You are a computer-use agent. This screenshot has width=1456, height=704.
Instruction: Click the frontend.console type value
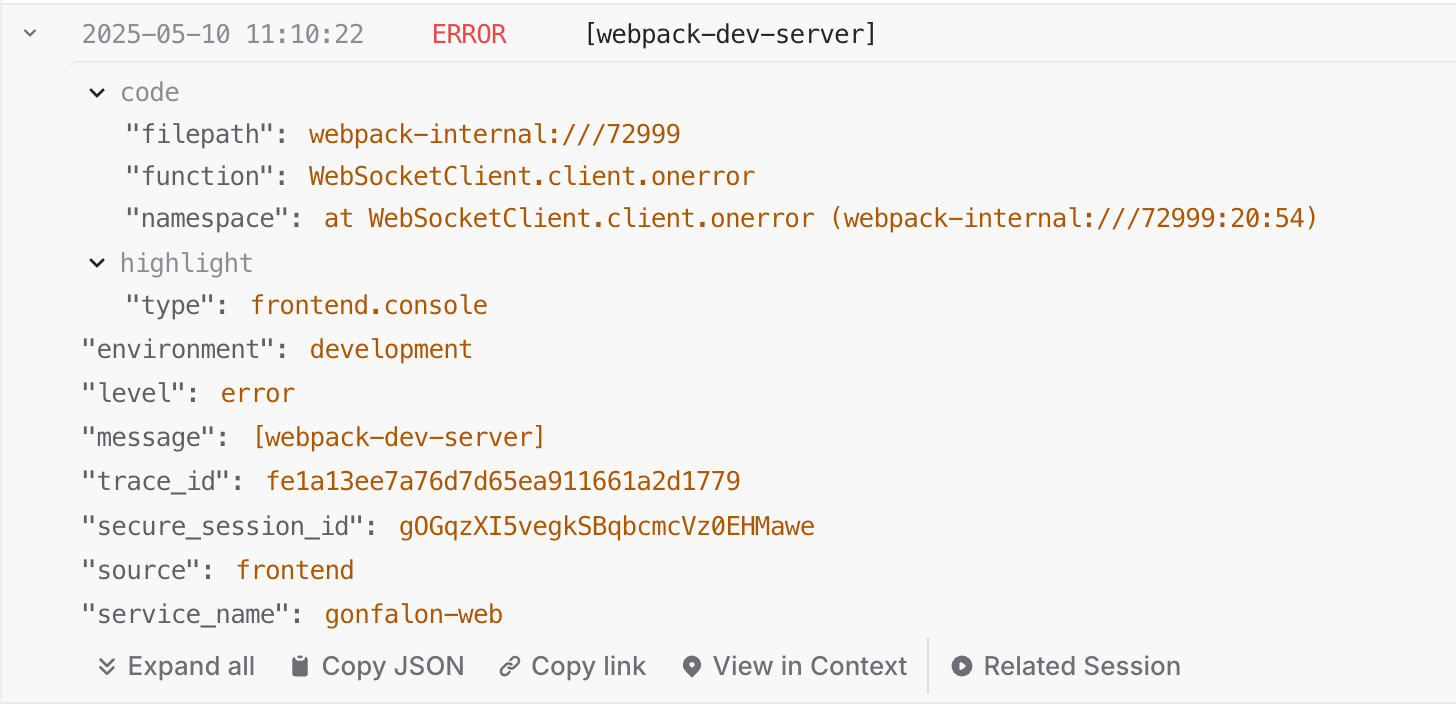(x=369, y=305)
